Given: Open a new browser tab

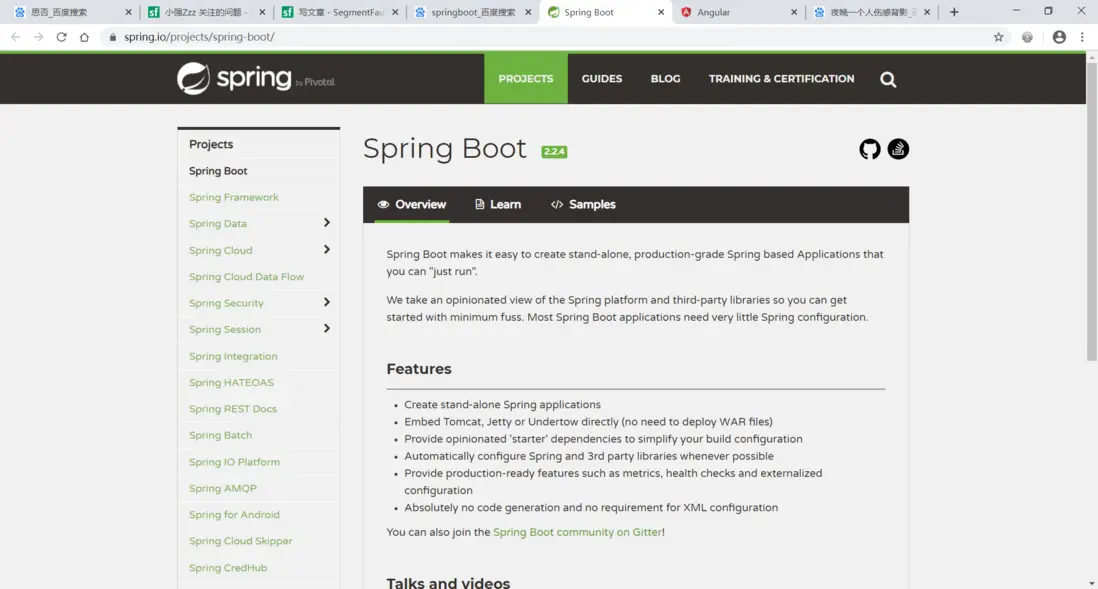Looking at the screenshot, I should click(x=954, y=12).
